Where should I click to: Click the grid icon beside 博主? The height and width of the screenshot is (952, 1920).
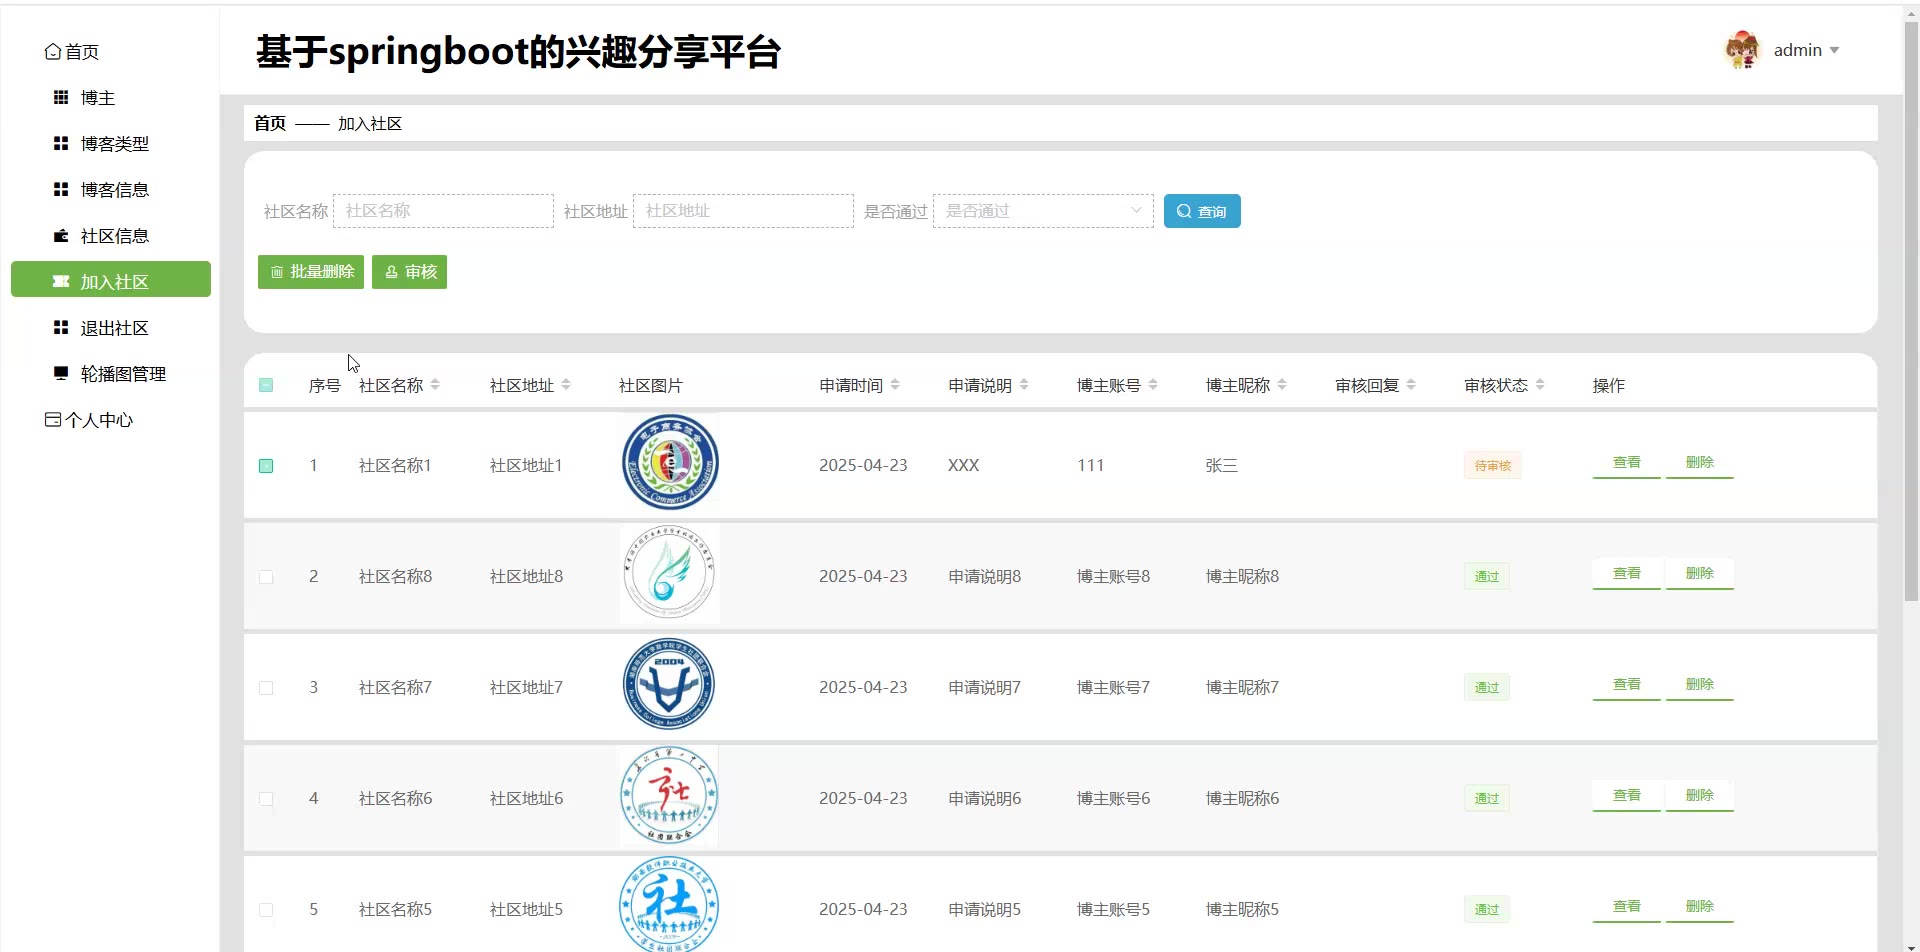(61, 98)
